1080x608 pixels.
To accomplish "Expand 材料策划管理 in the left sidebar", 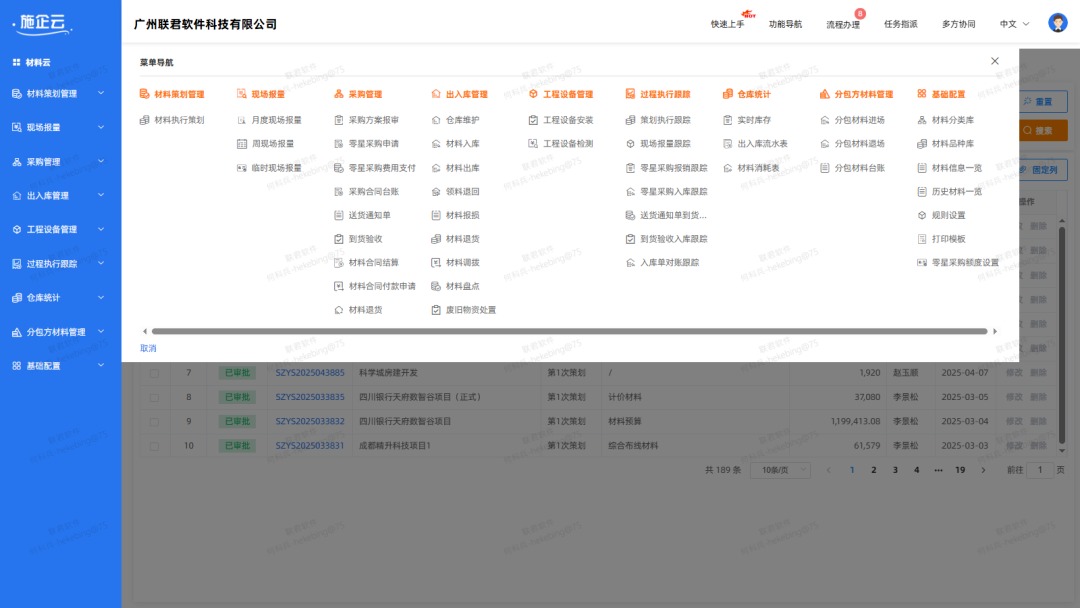I will point(55,94).
